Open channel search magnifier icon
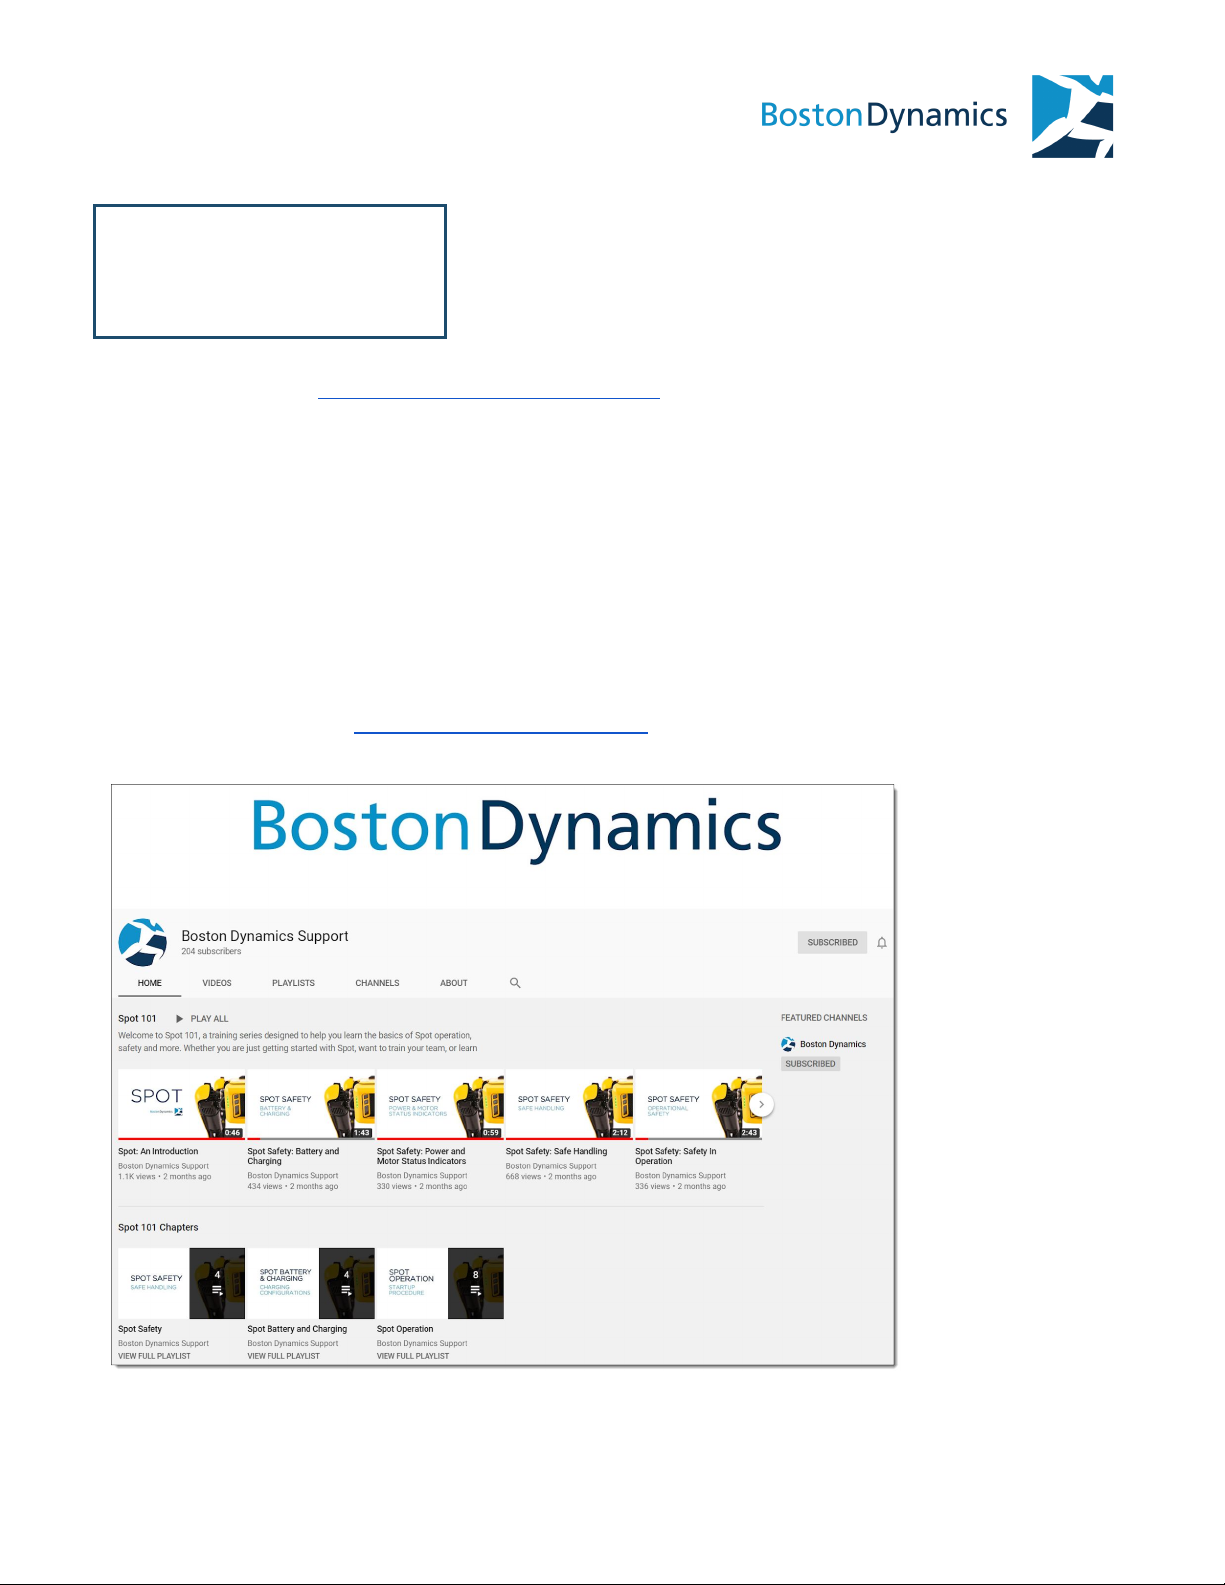The height and width of the screenshot is (1585, 1225). pyautogui.click(x=515, y=983)
